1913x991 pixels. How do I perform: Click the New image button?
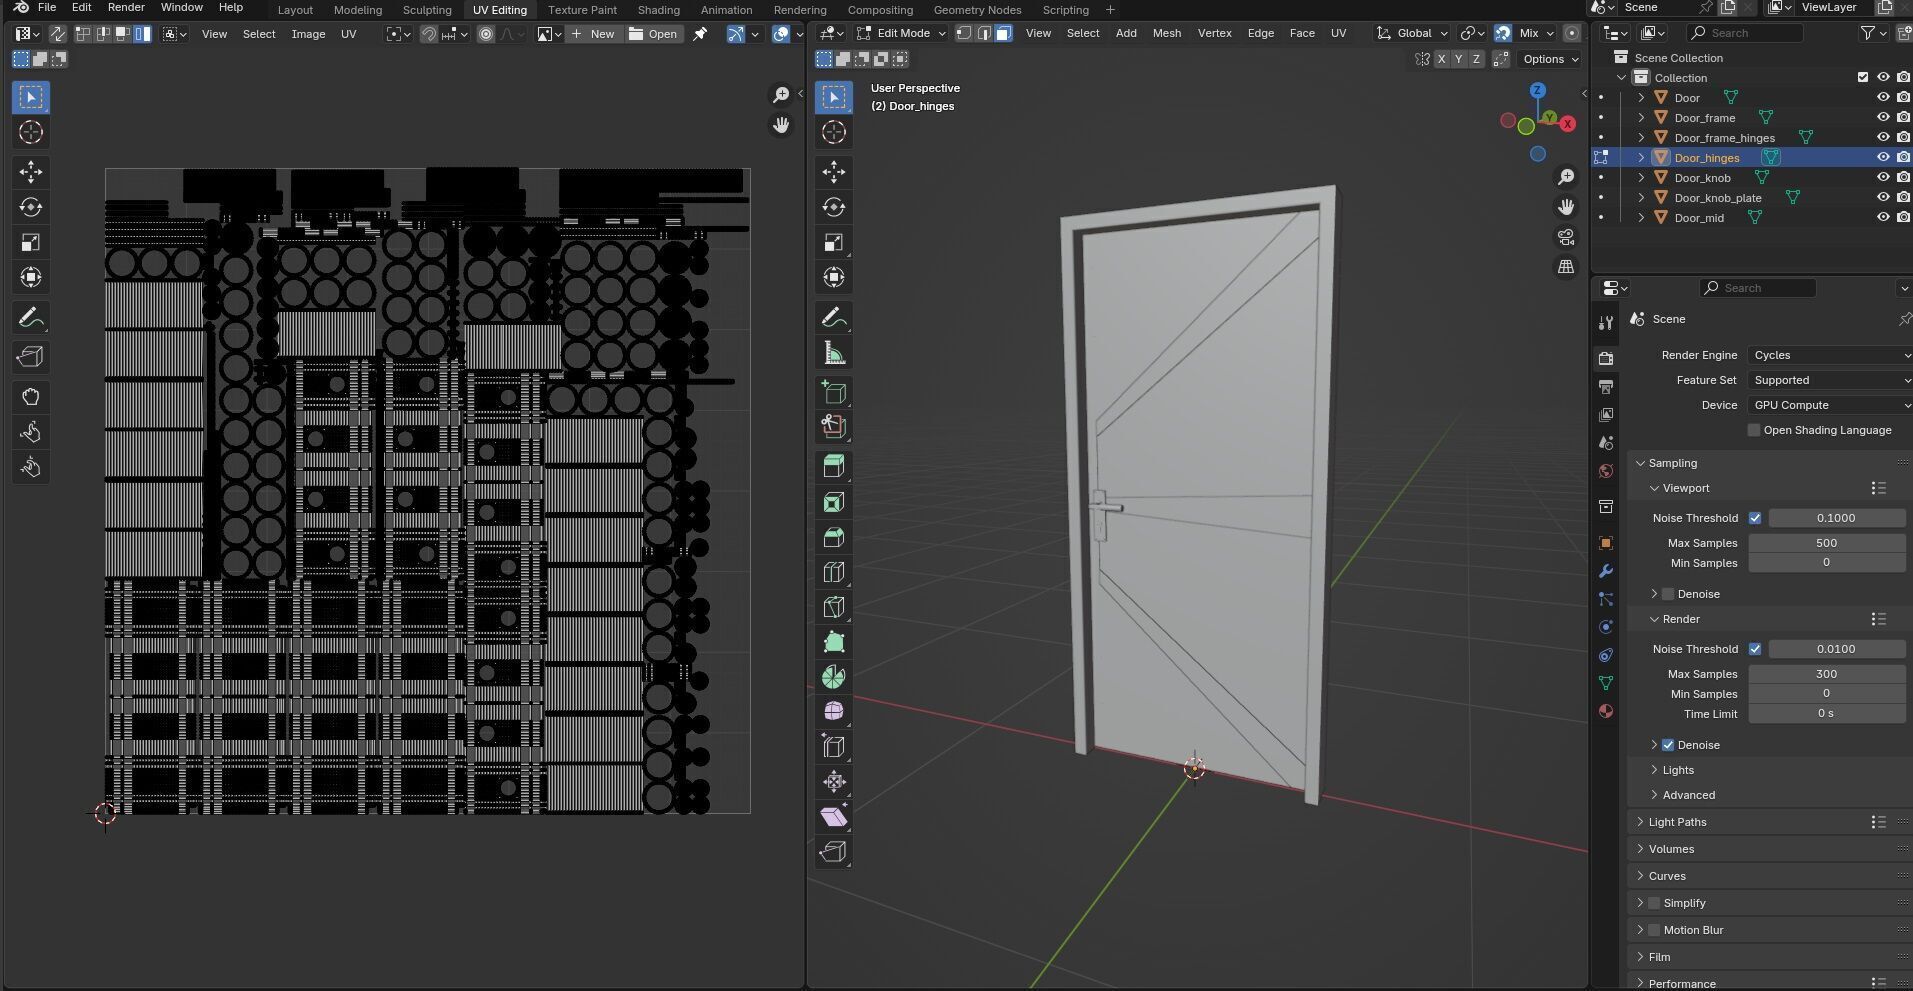tap(593, 34)
